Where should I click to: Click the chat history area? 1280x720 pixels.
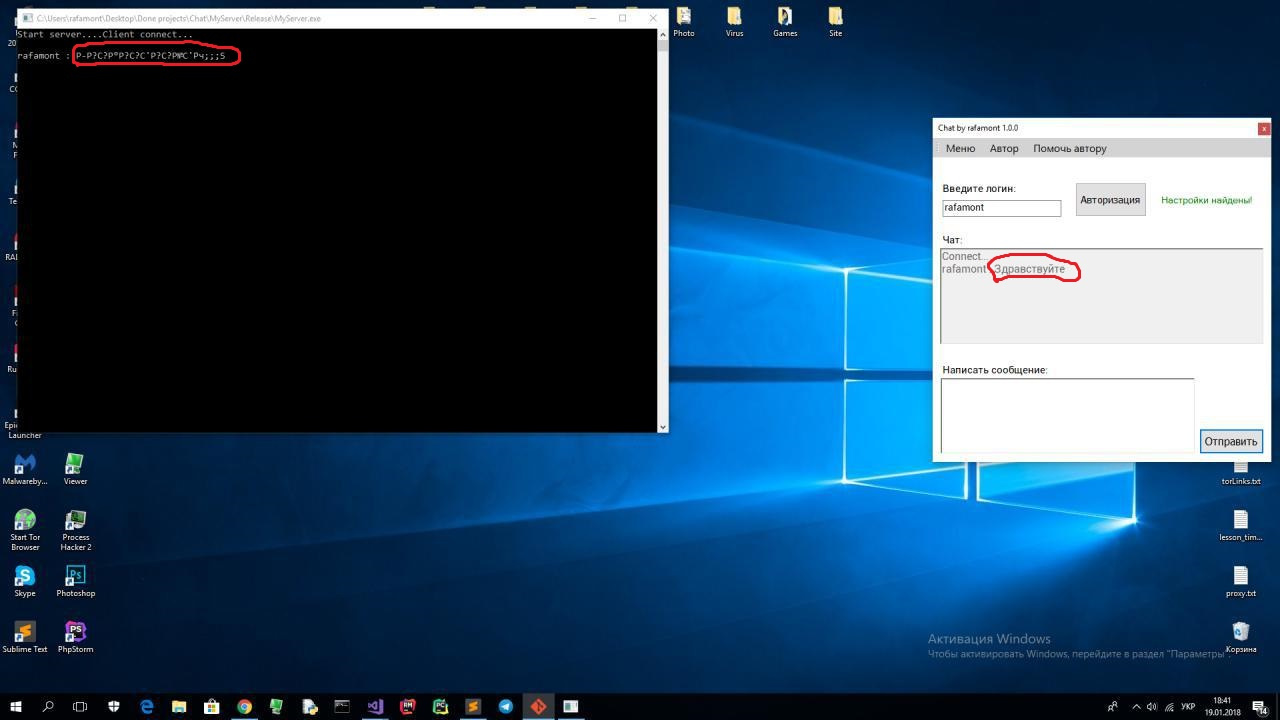click(x=1101, y=295)
